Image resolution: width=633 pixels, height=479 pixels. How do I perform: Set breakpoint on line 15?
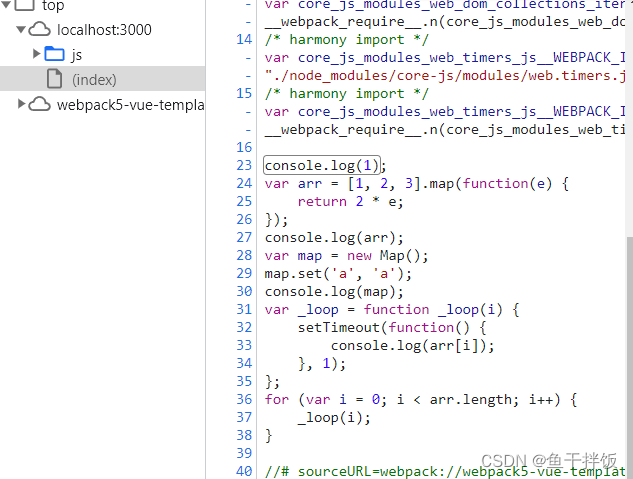pyautogui.click(x=244, y=94)
